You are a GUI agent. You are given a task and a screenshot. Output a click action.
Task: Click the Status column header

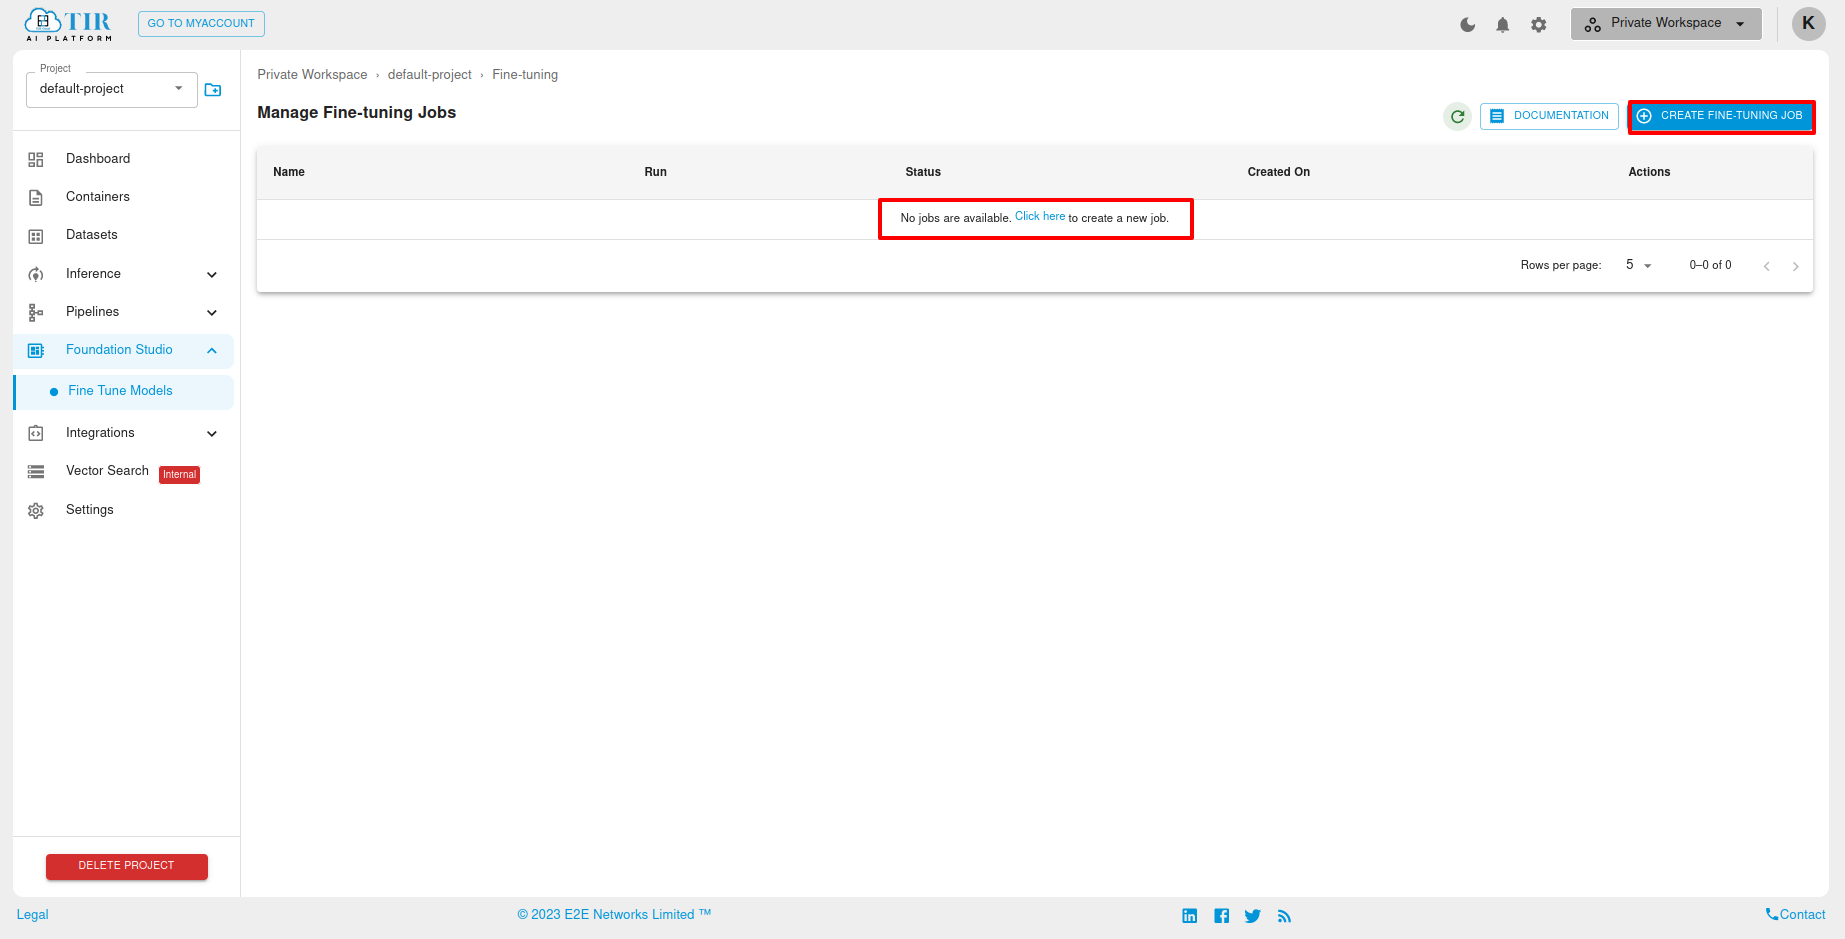click(923, 172)
